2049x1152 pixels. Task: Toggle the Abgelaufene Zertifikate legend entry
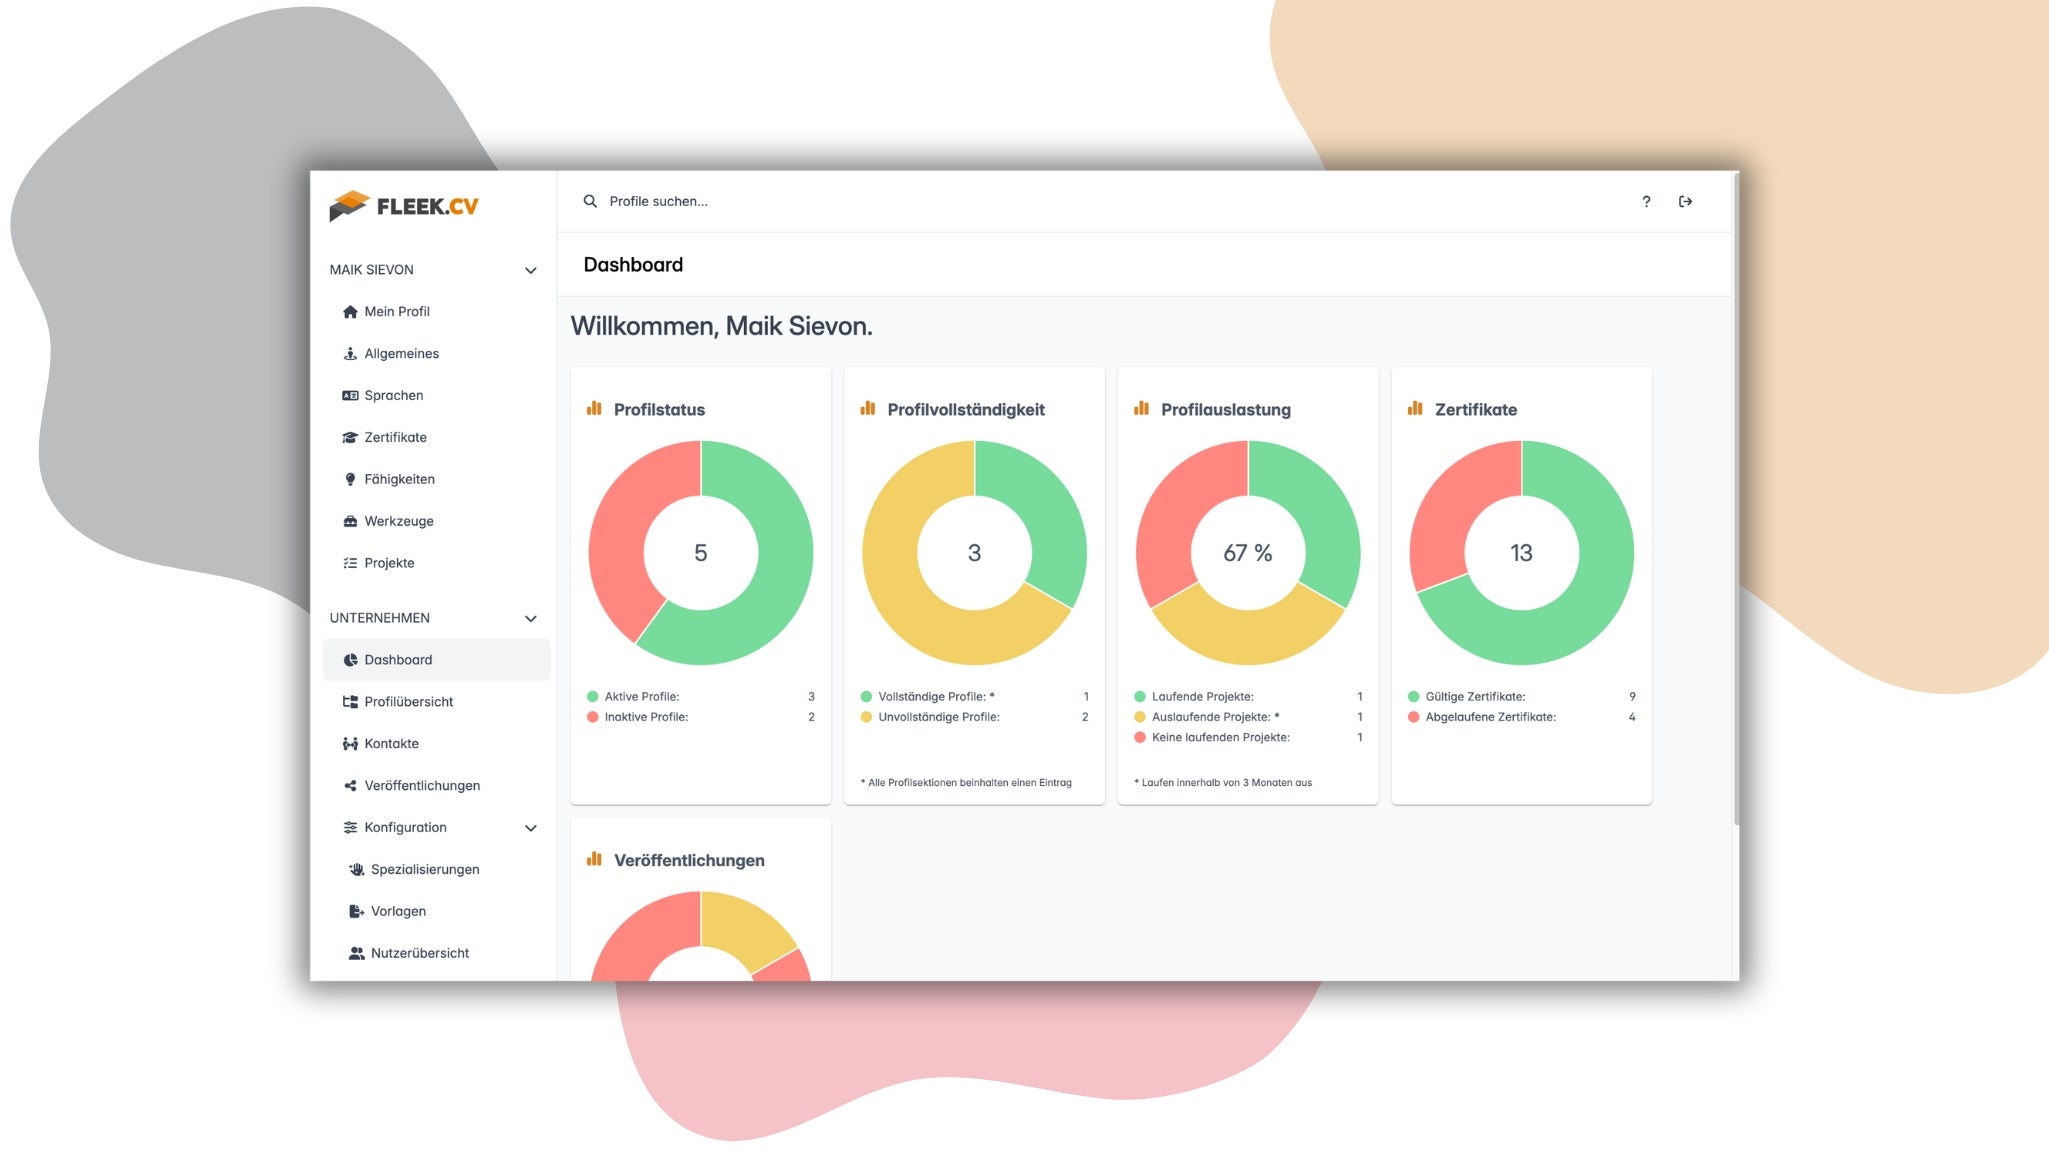click(1489, 717)
